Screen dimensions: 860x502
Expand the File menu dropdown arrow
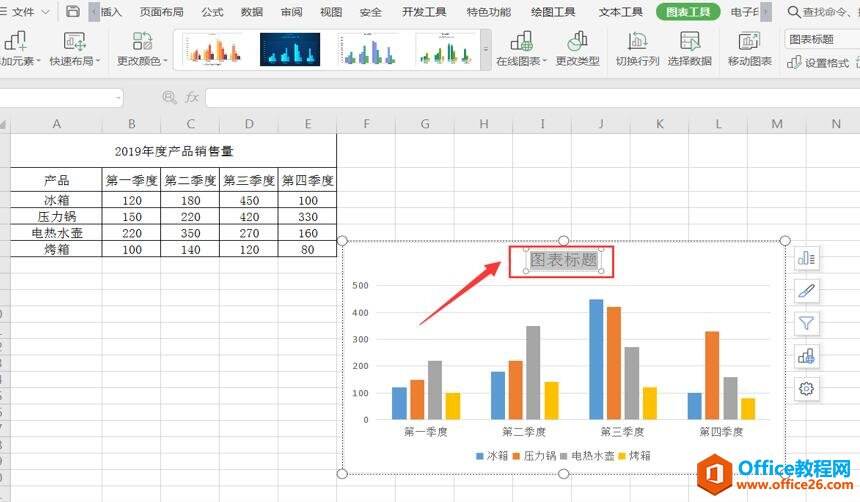(46, 12)
